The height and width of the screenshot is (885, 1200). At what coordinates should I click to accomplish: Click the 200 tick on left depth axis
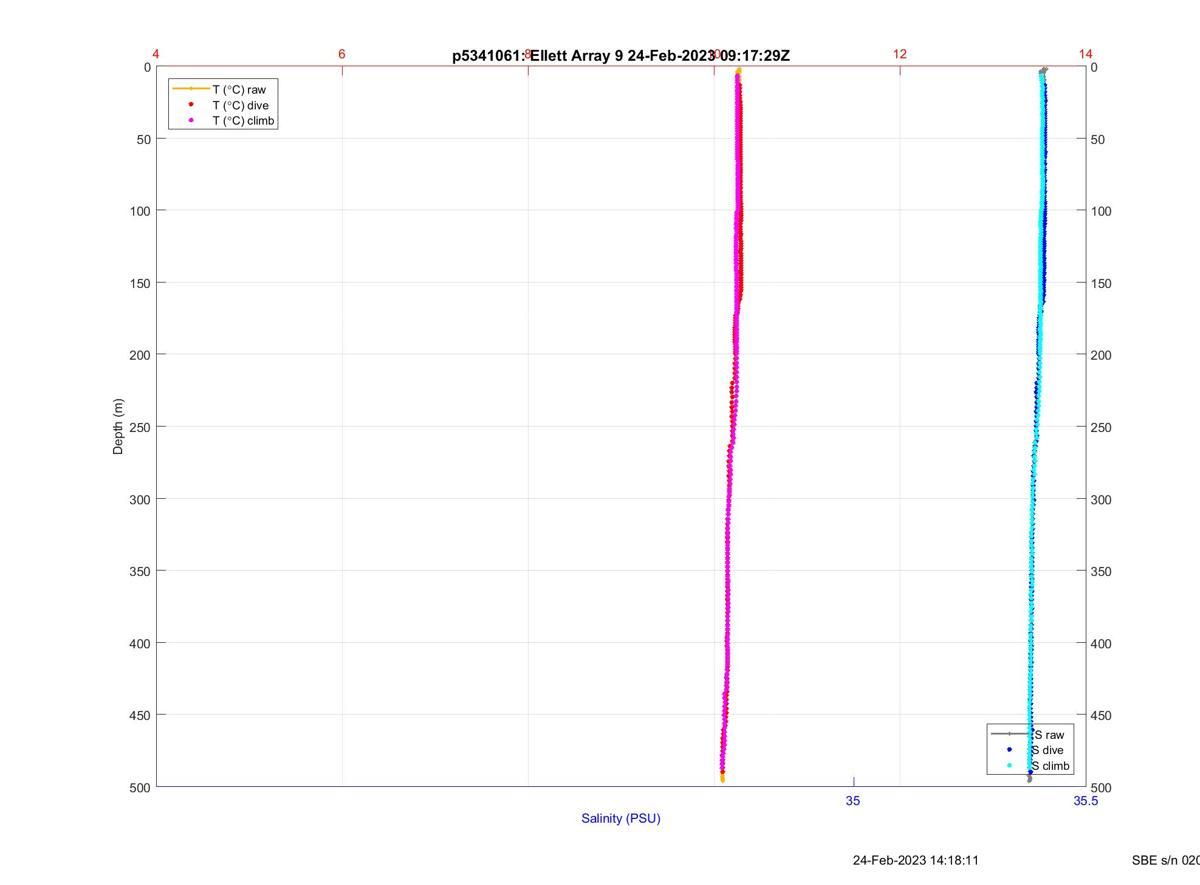[x=140, y=355]
